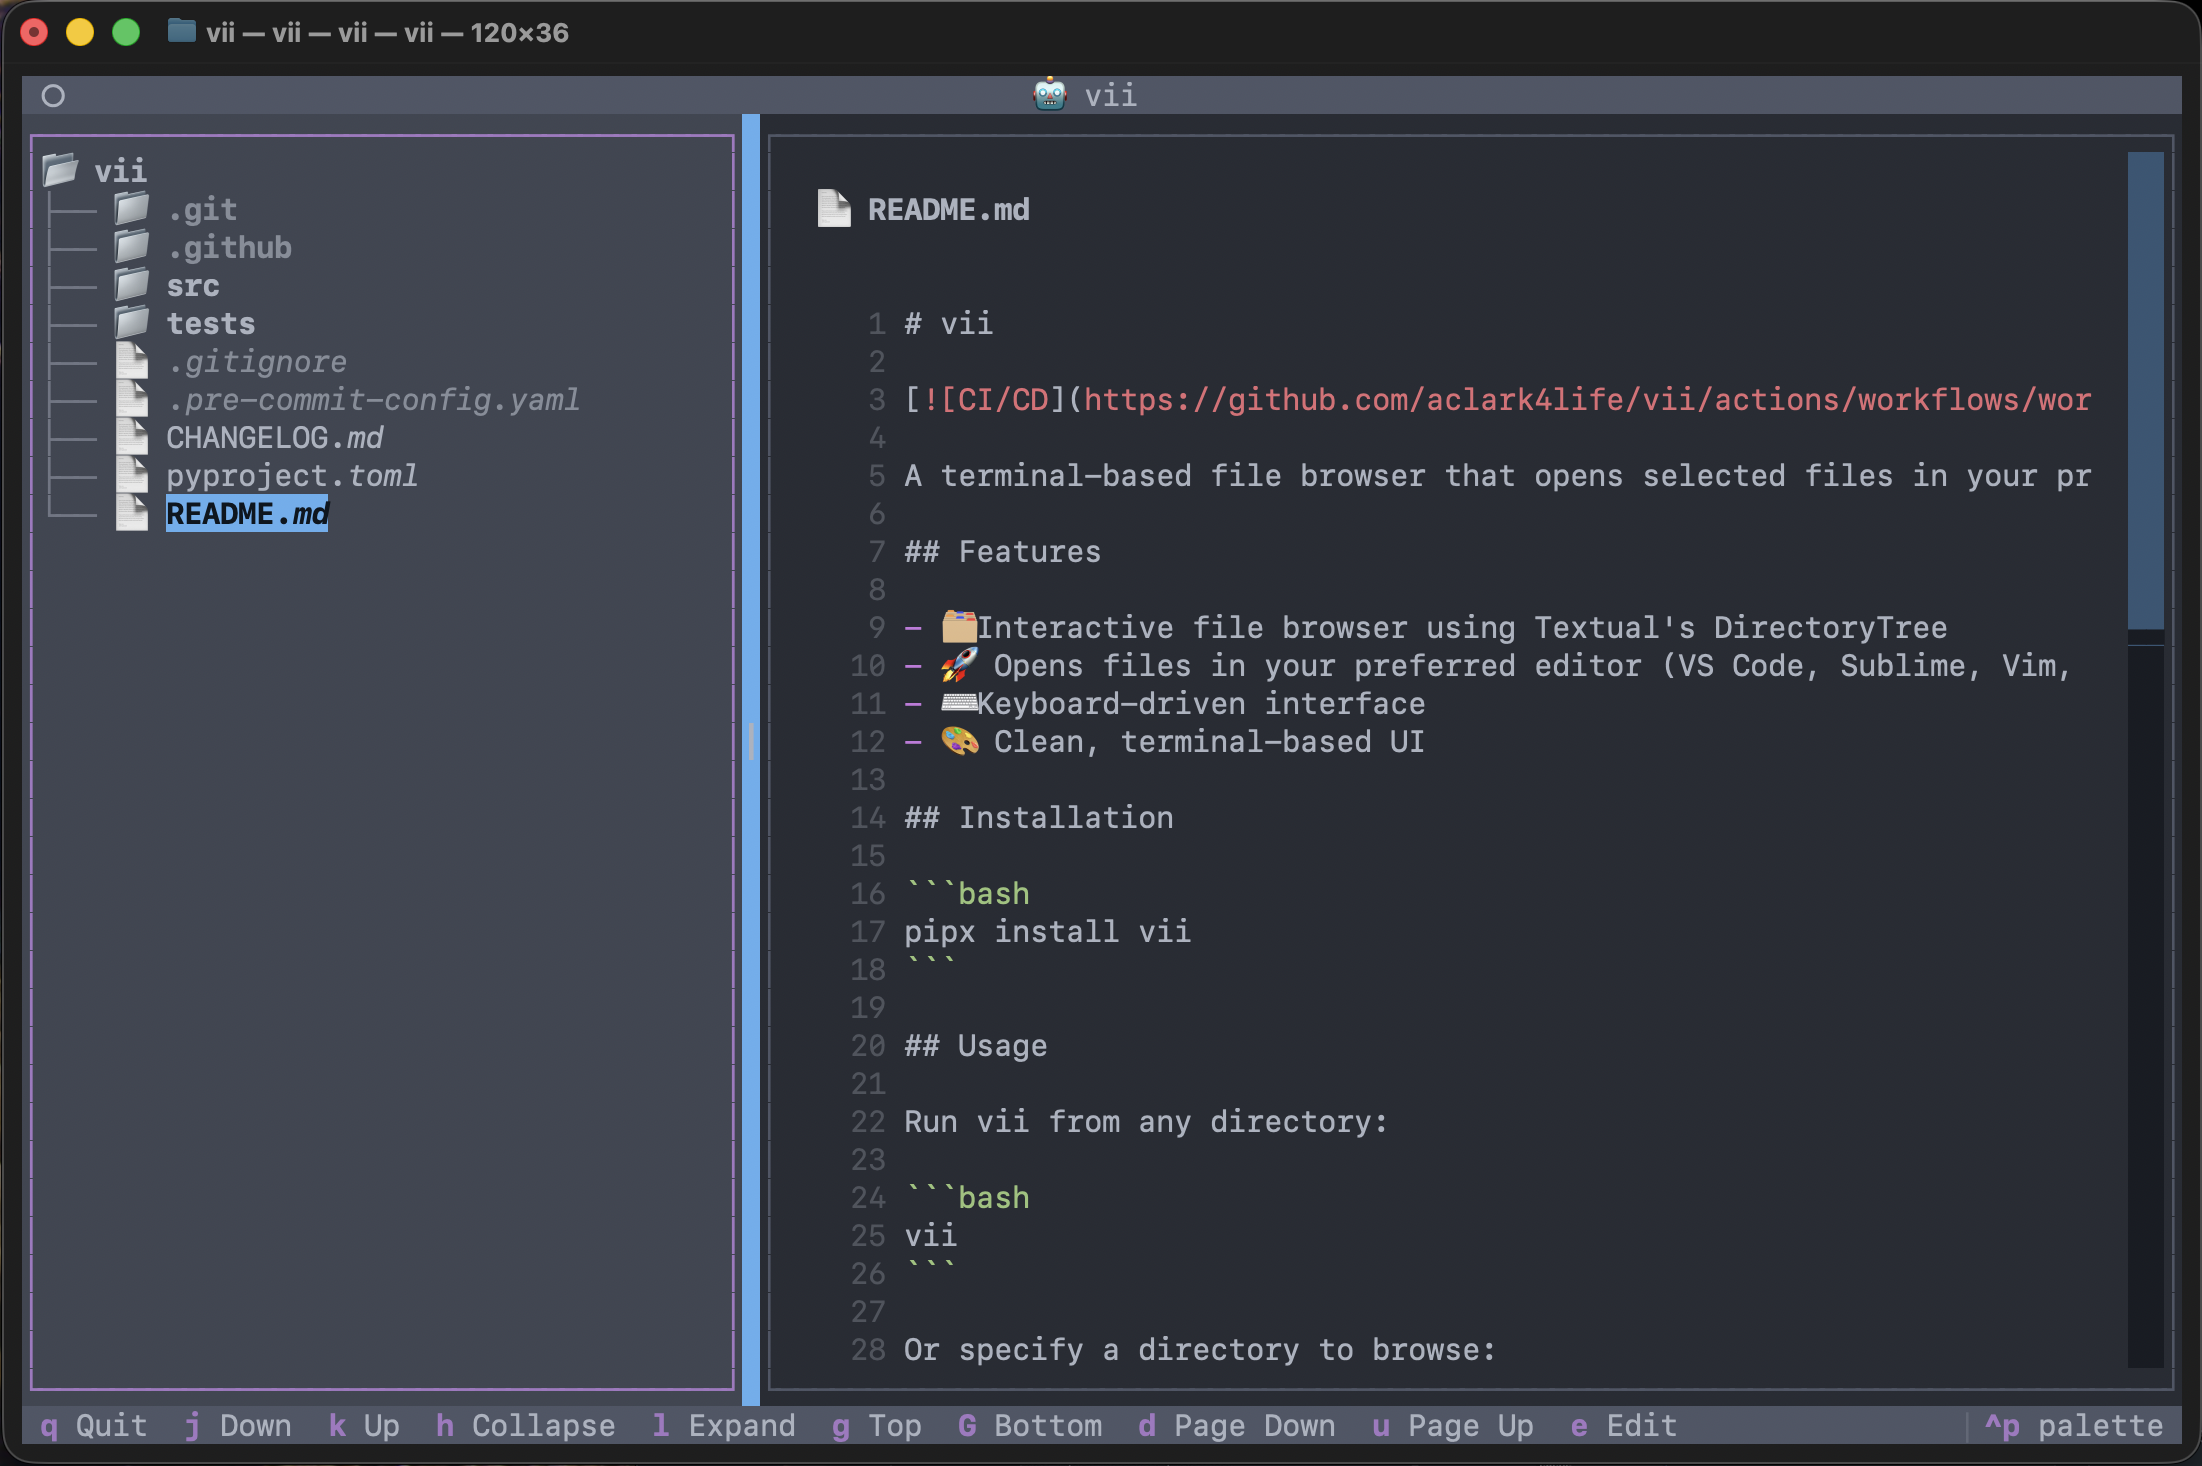Click the README.md file icon in tree

tap(132, 513)
